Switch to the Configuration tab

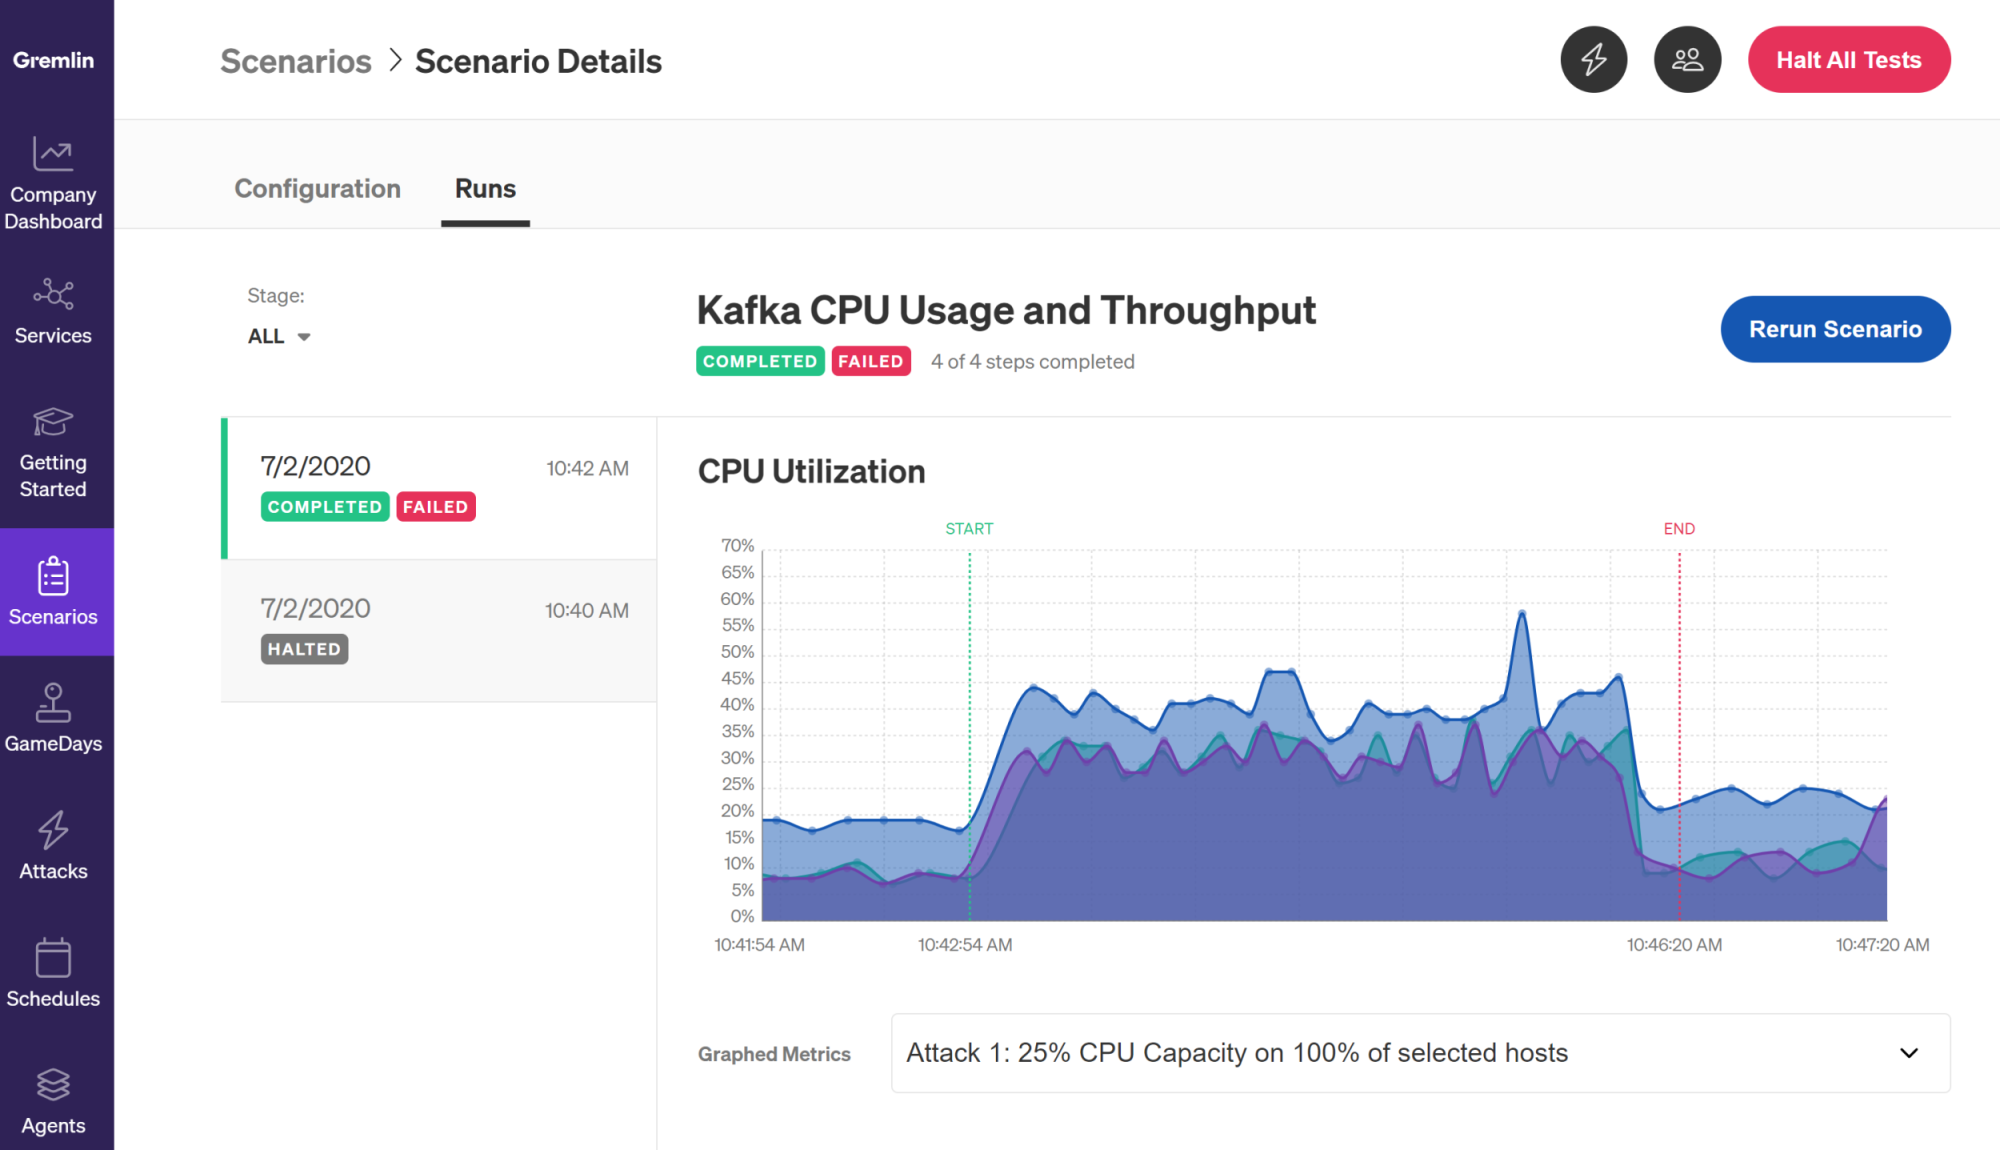click(317, 189)
